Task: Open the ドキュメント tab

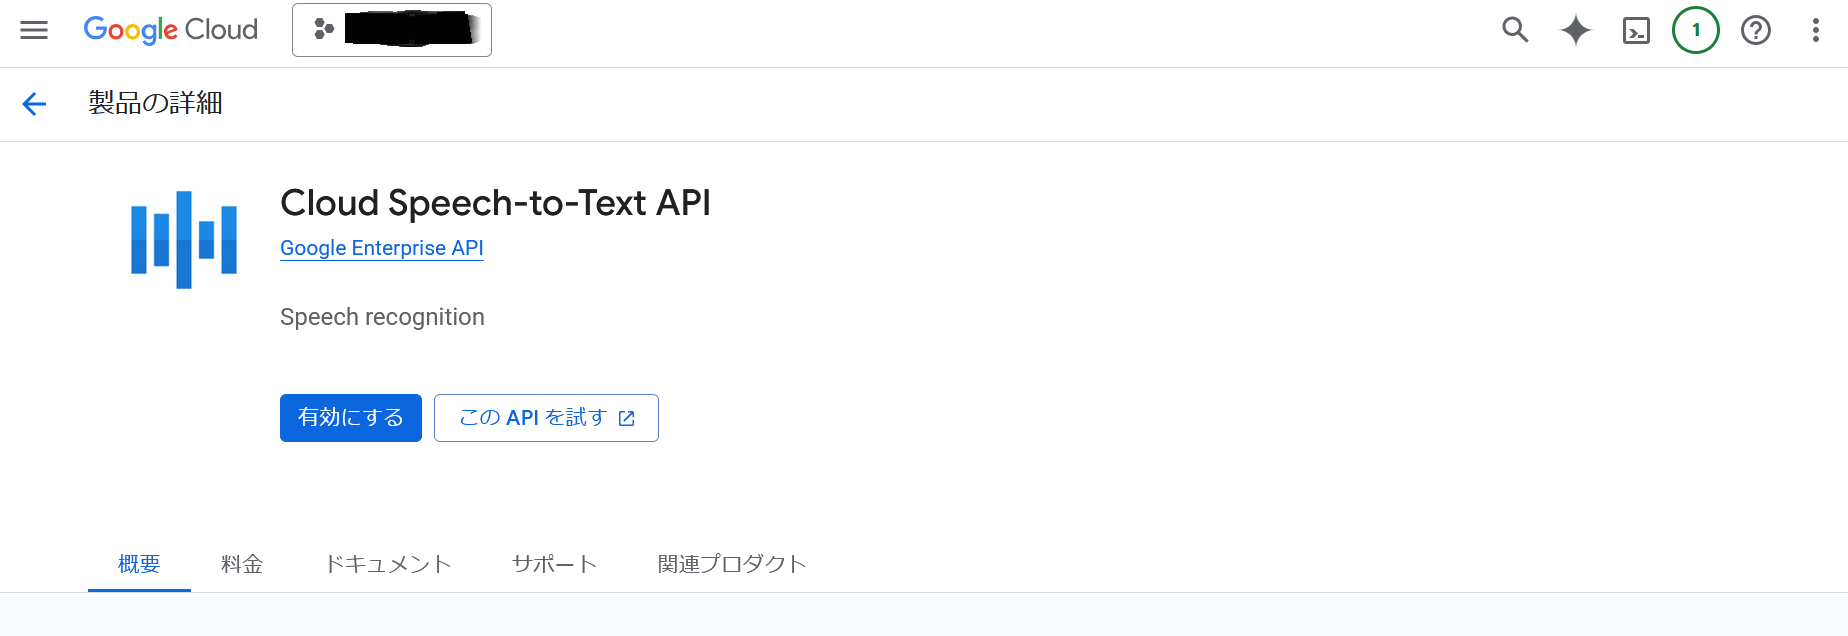Action: point(388,564)
